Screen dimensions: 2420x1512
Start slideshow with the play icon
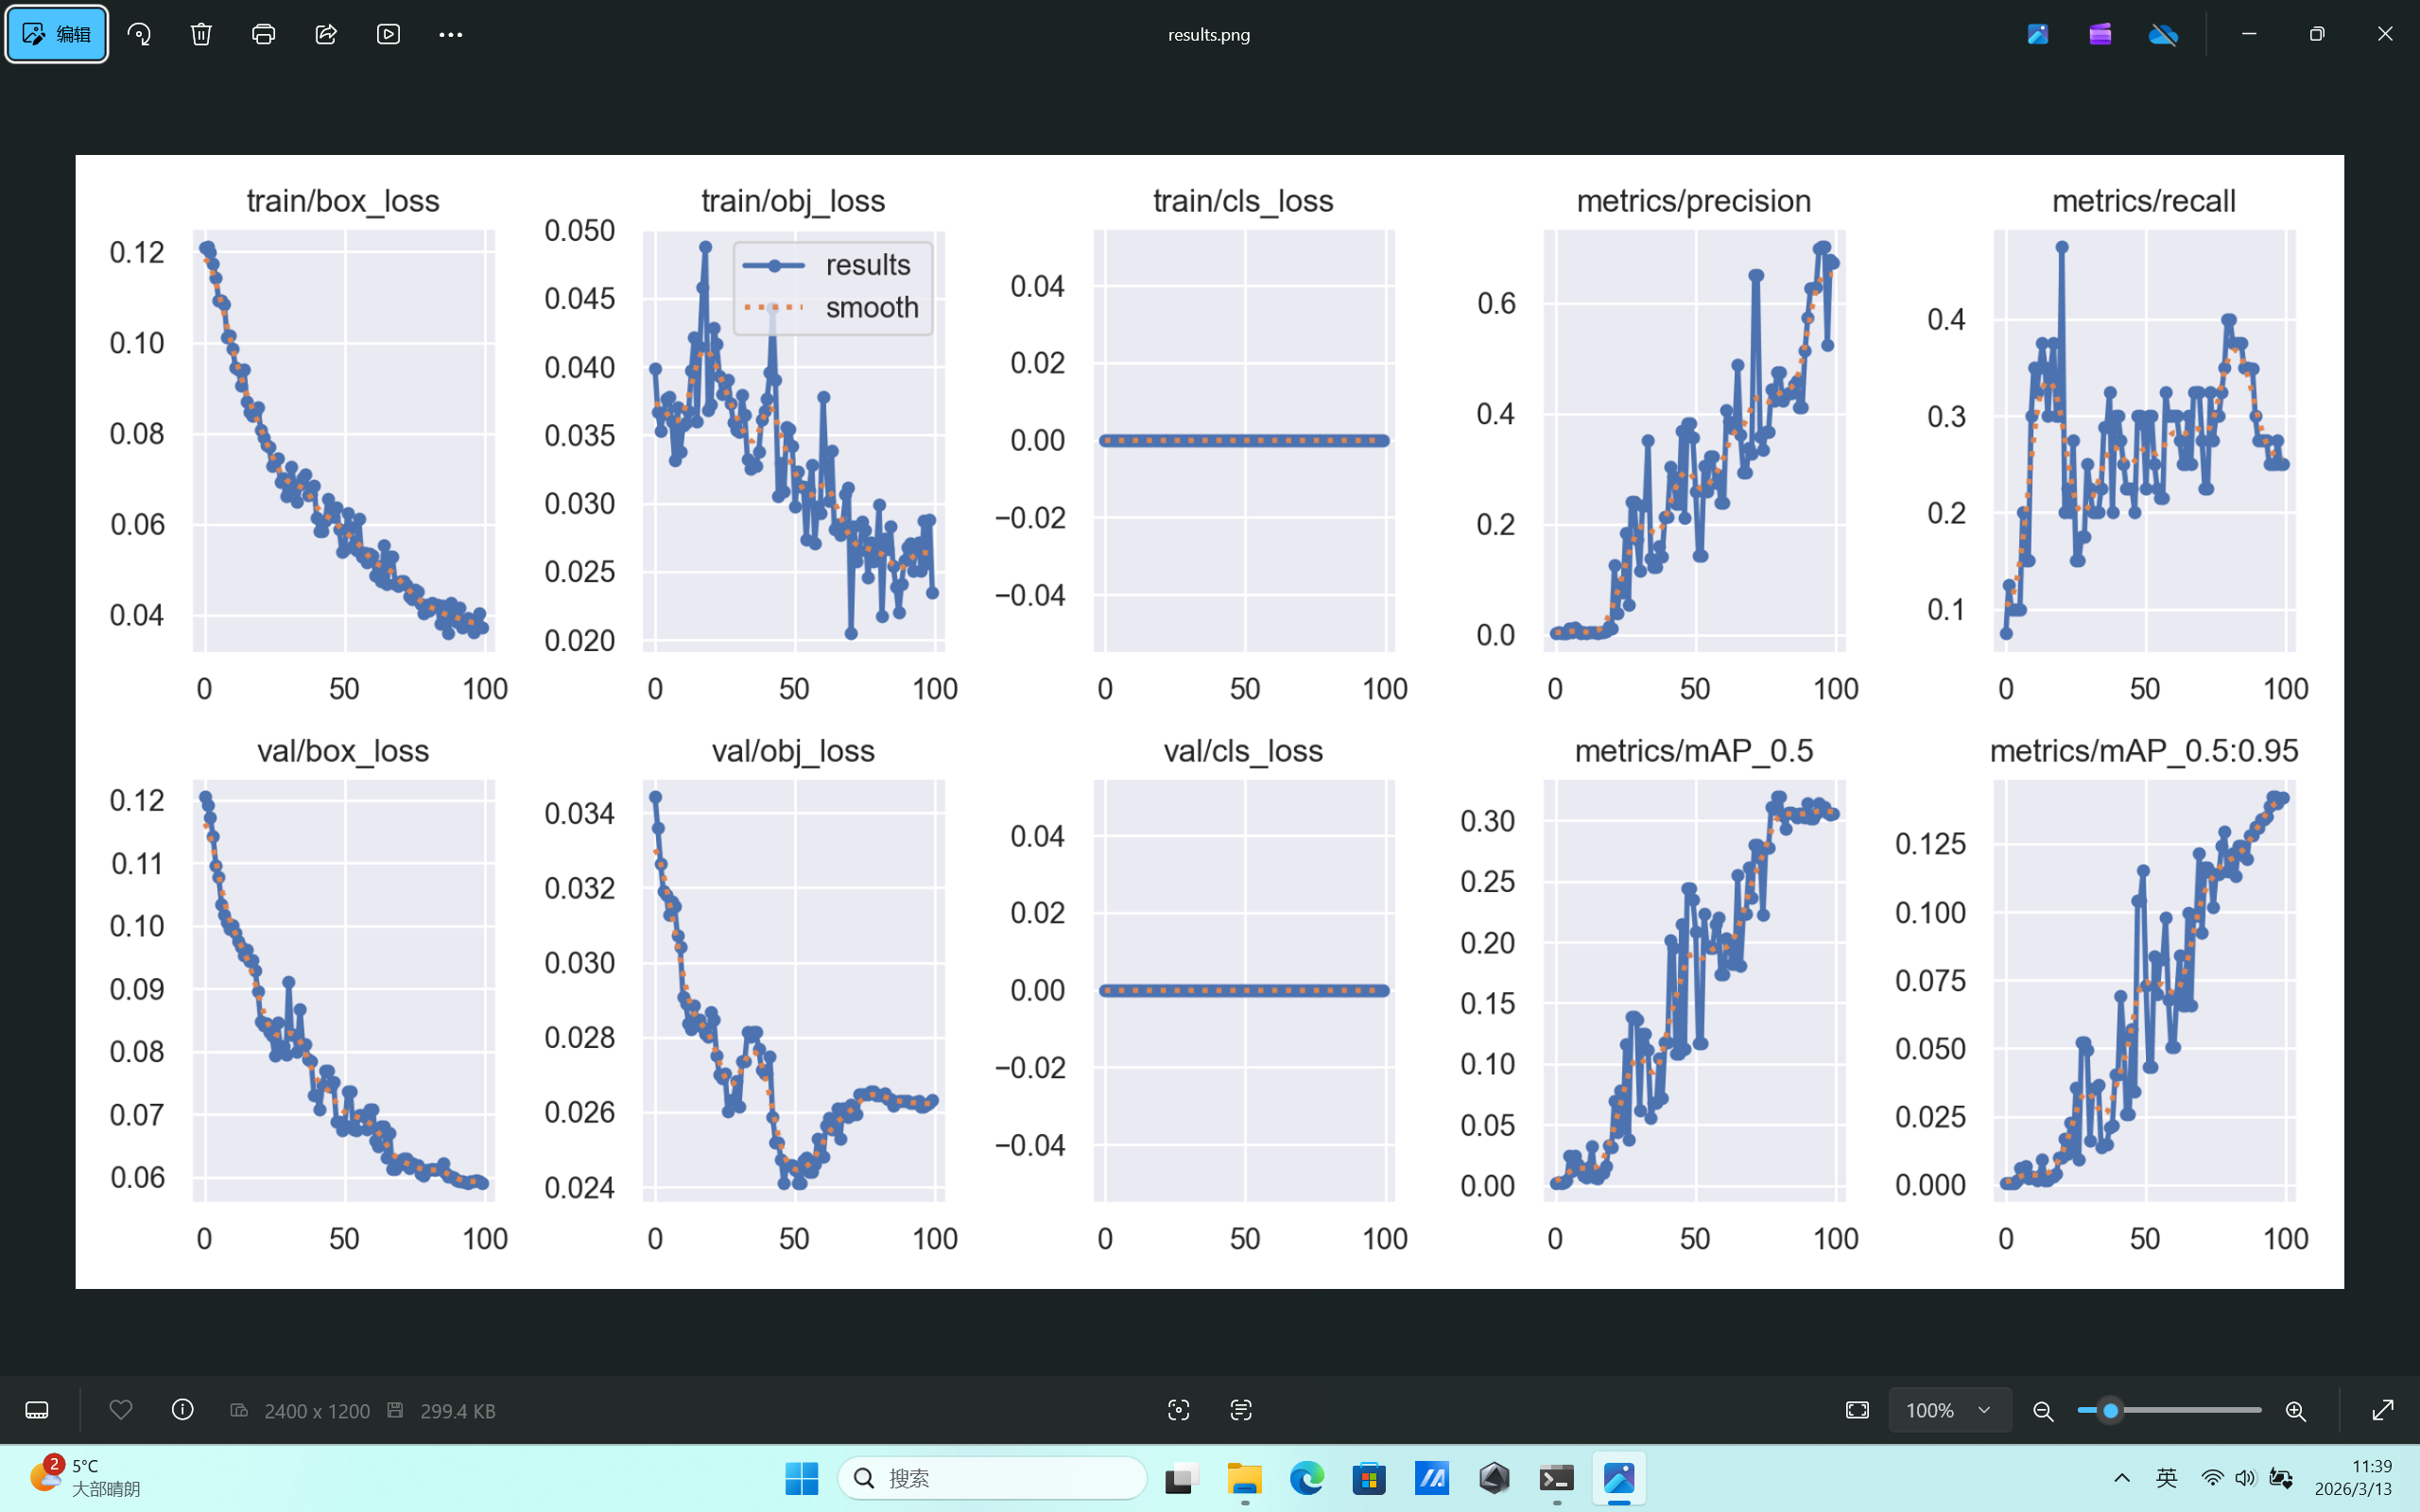[x=388, y=34]
